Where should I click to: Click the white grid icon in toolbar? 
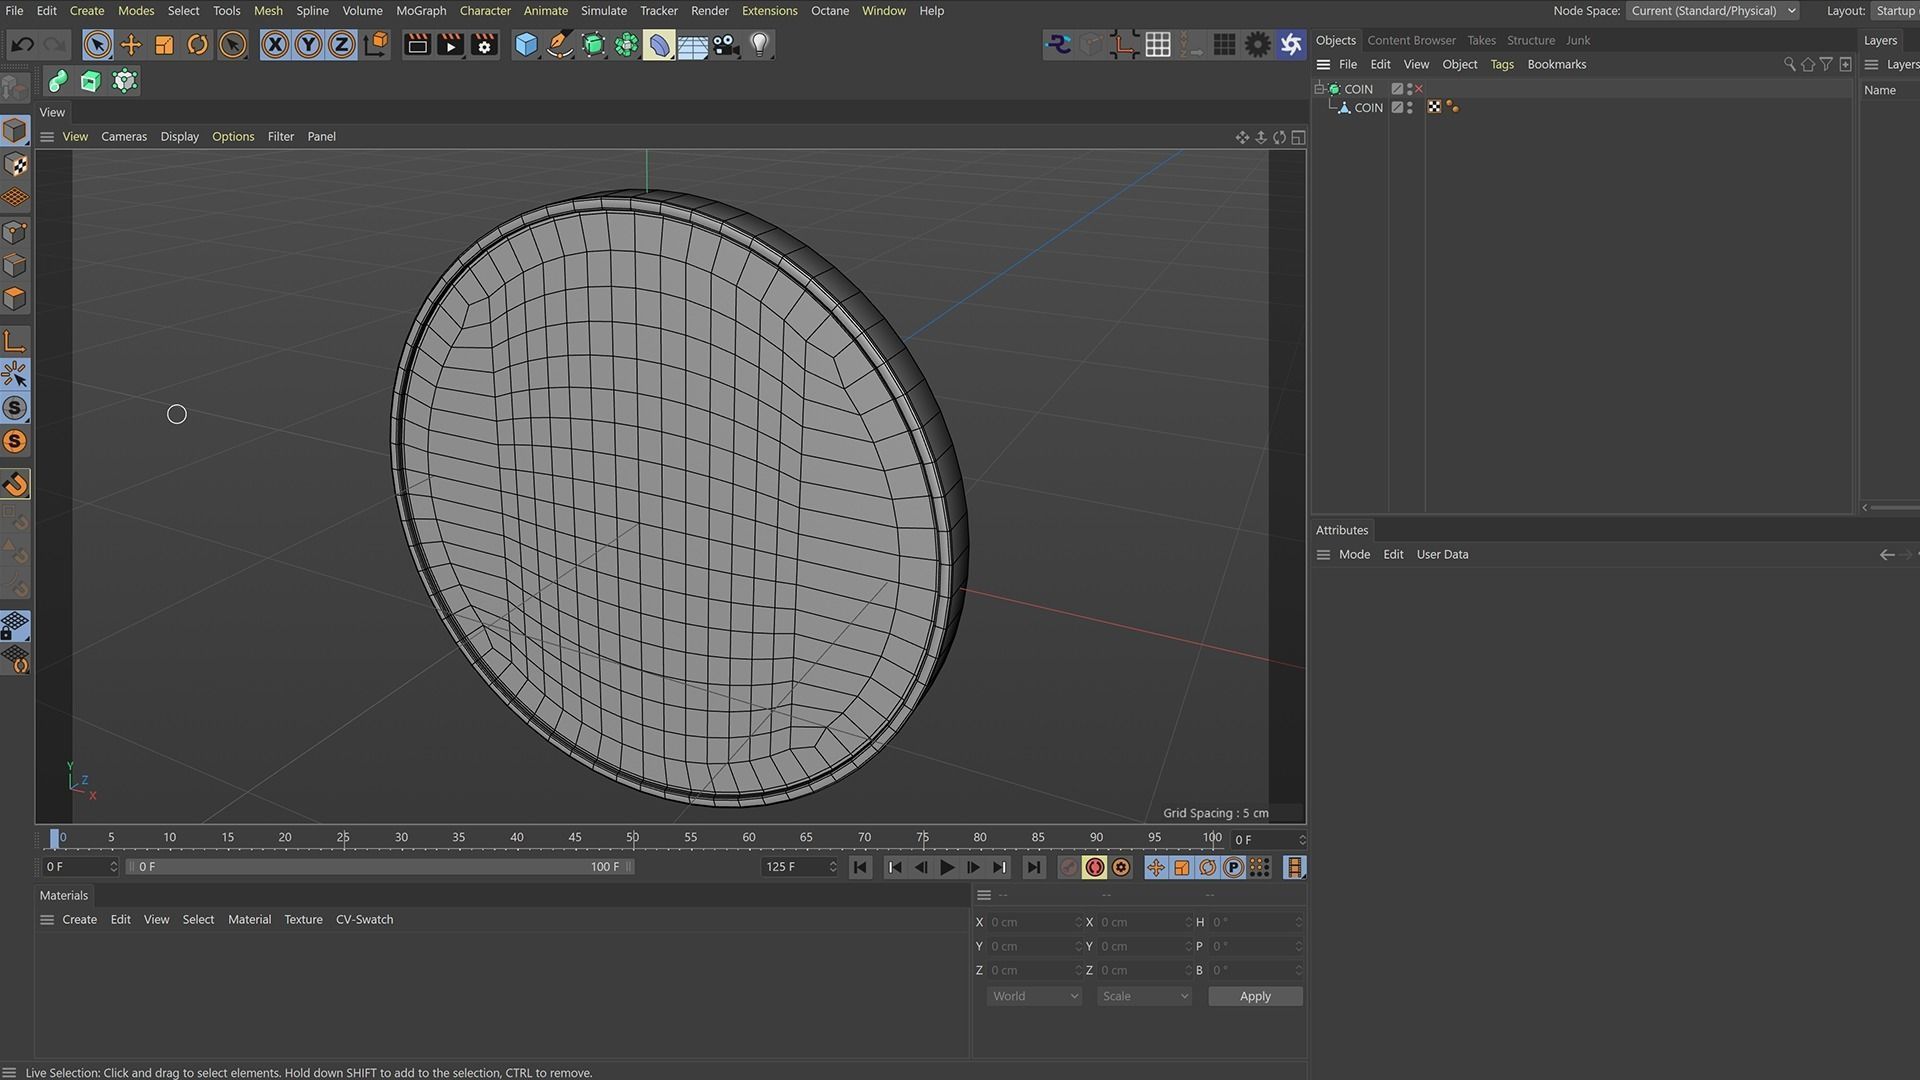click(1158, 44)
